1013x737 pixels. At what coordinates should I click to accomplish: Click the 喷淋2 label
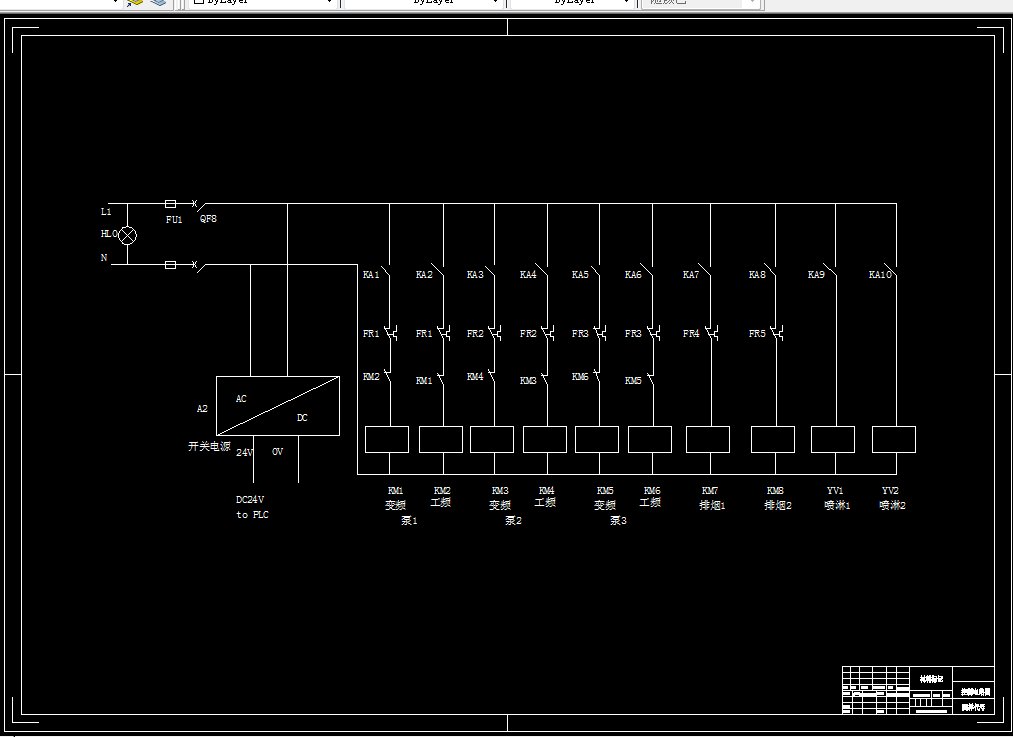point(892,505)
